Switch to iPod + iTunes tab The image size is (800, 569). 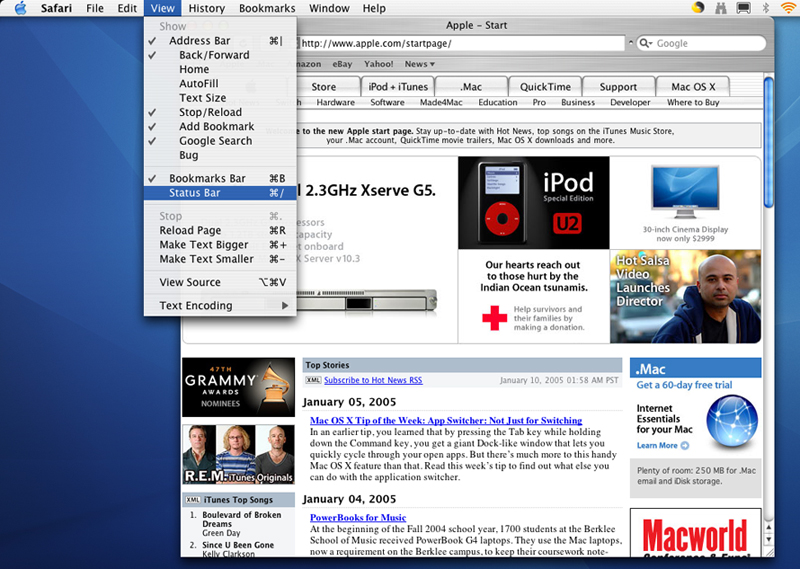click(398, 87)
